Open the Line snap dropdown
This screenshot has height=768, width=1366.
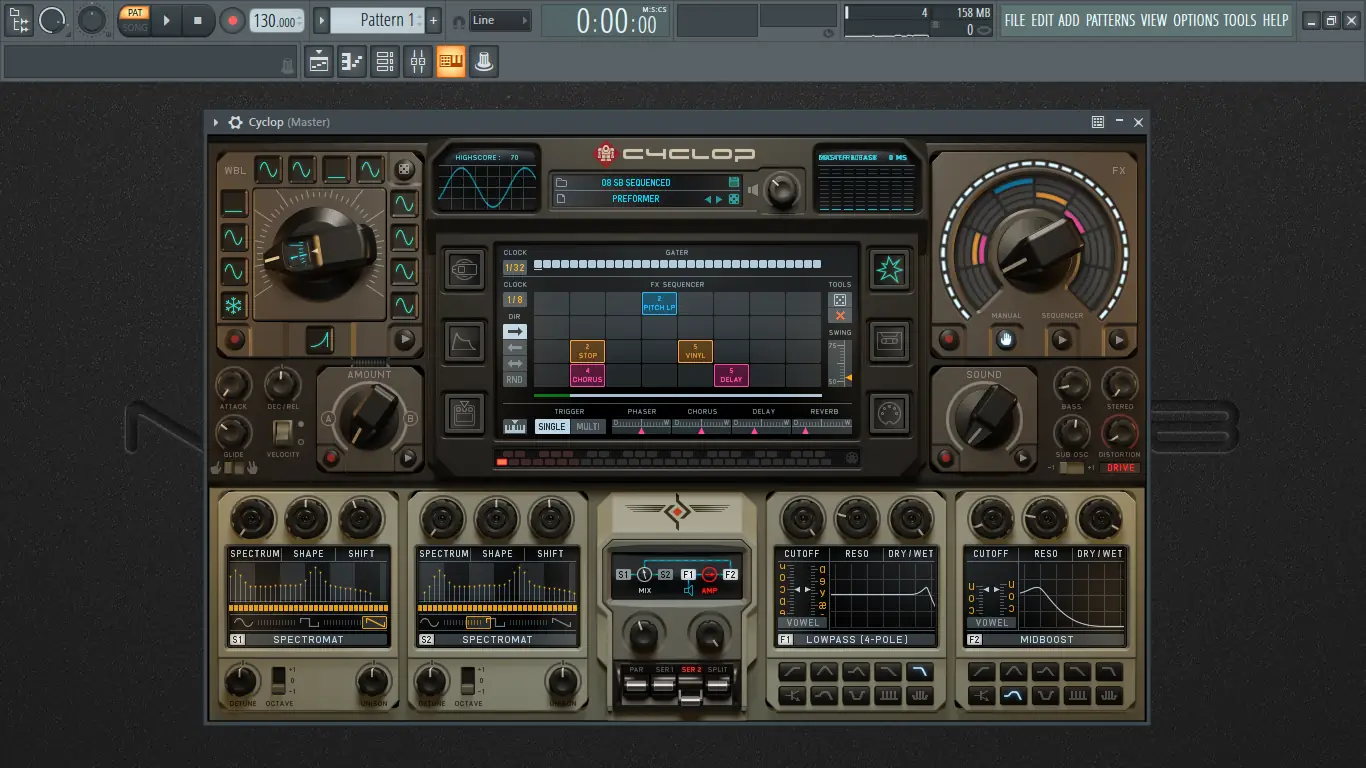499,20
